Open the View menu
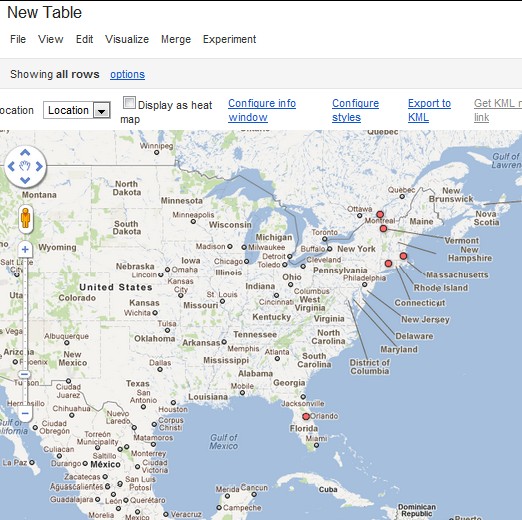This screenshot has height=520, width=522. click(x=51, y=39)
